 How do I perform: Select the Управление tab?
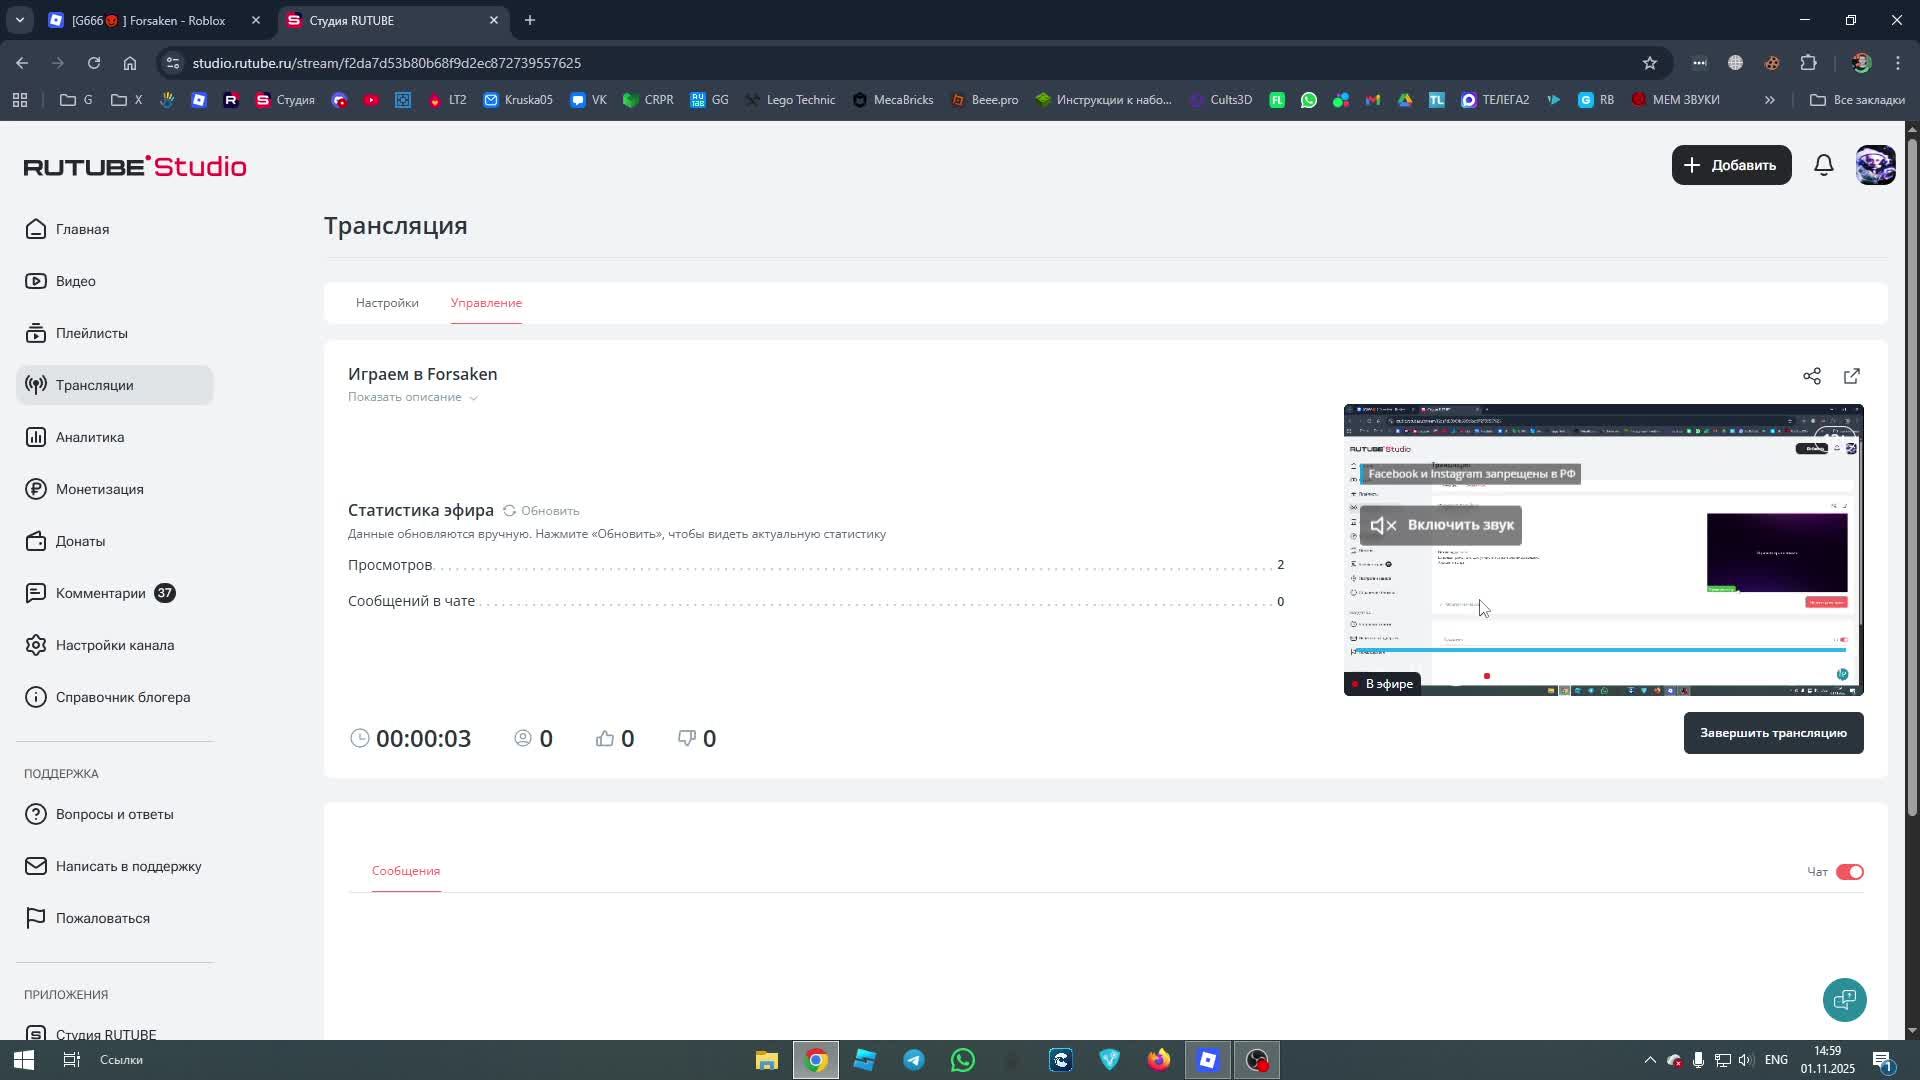486,303
